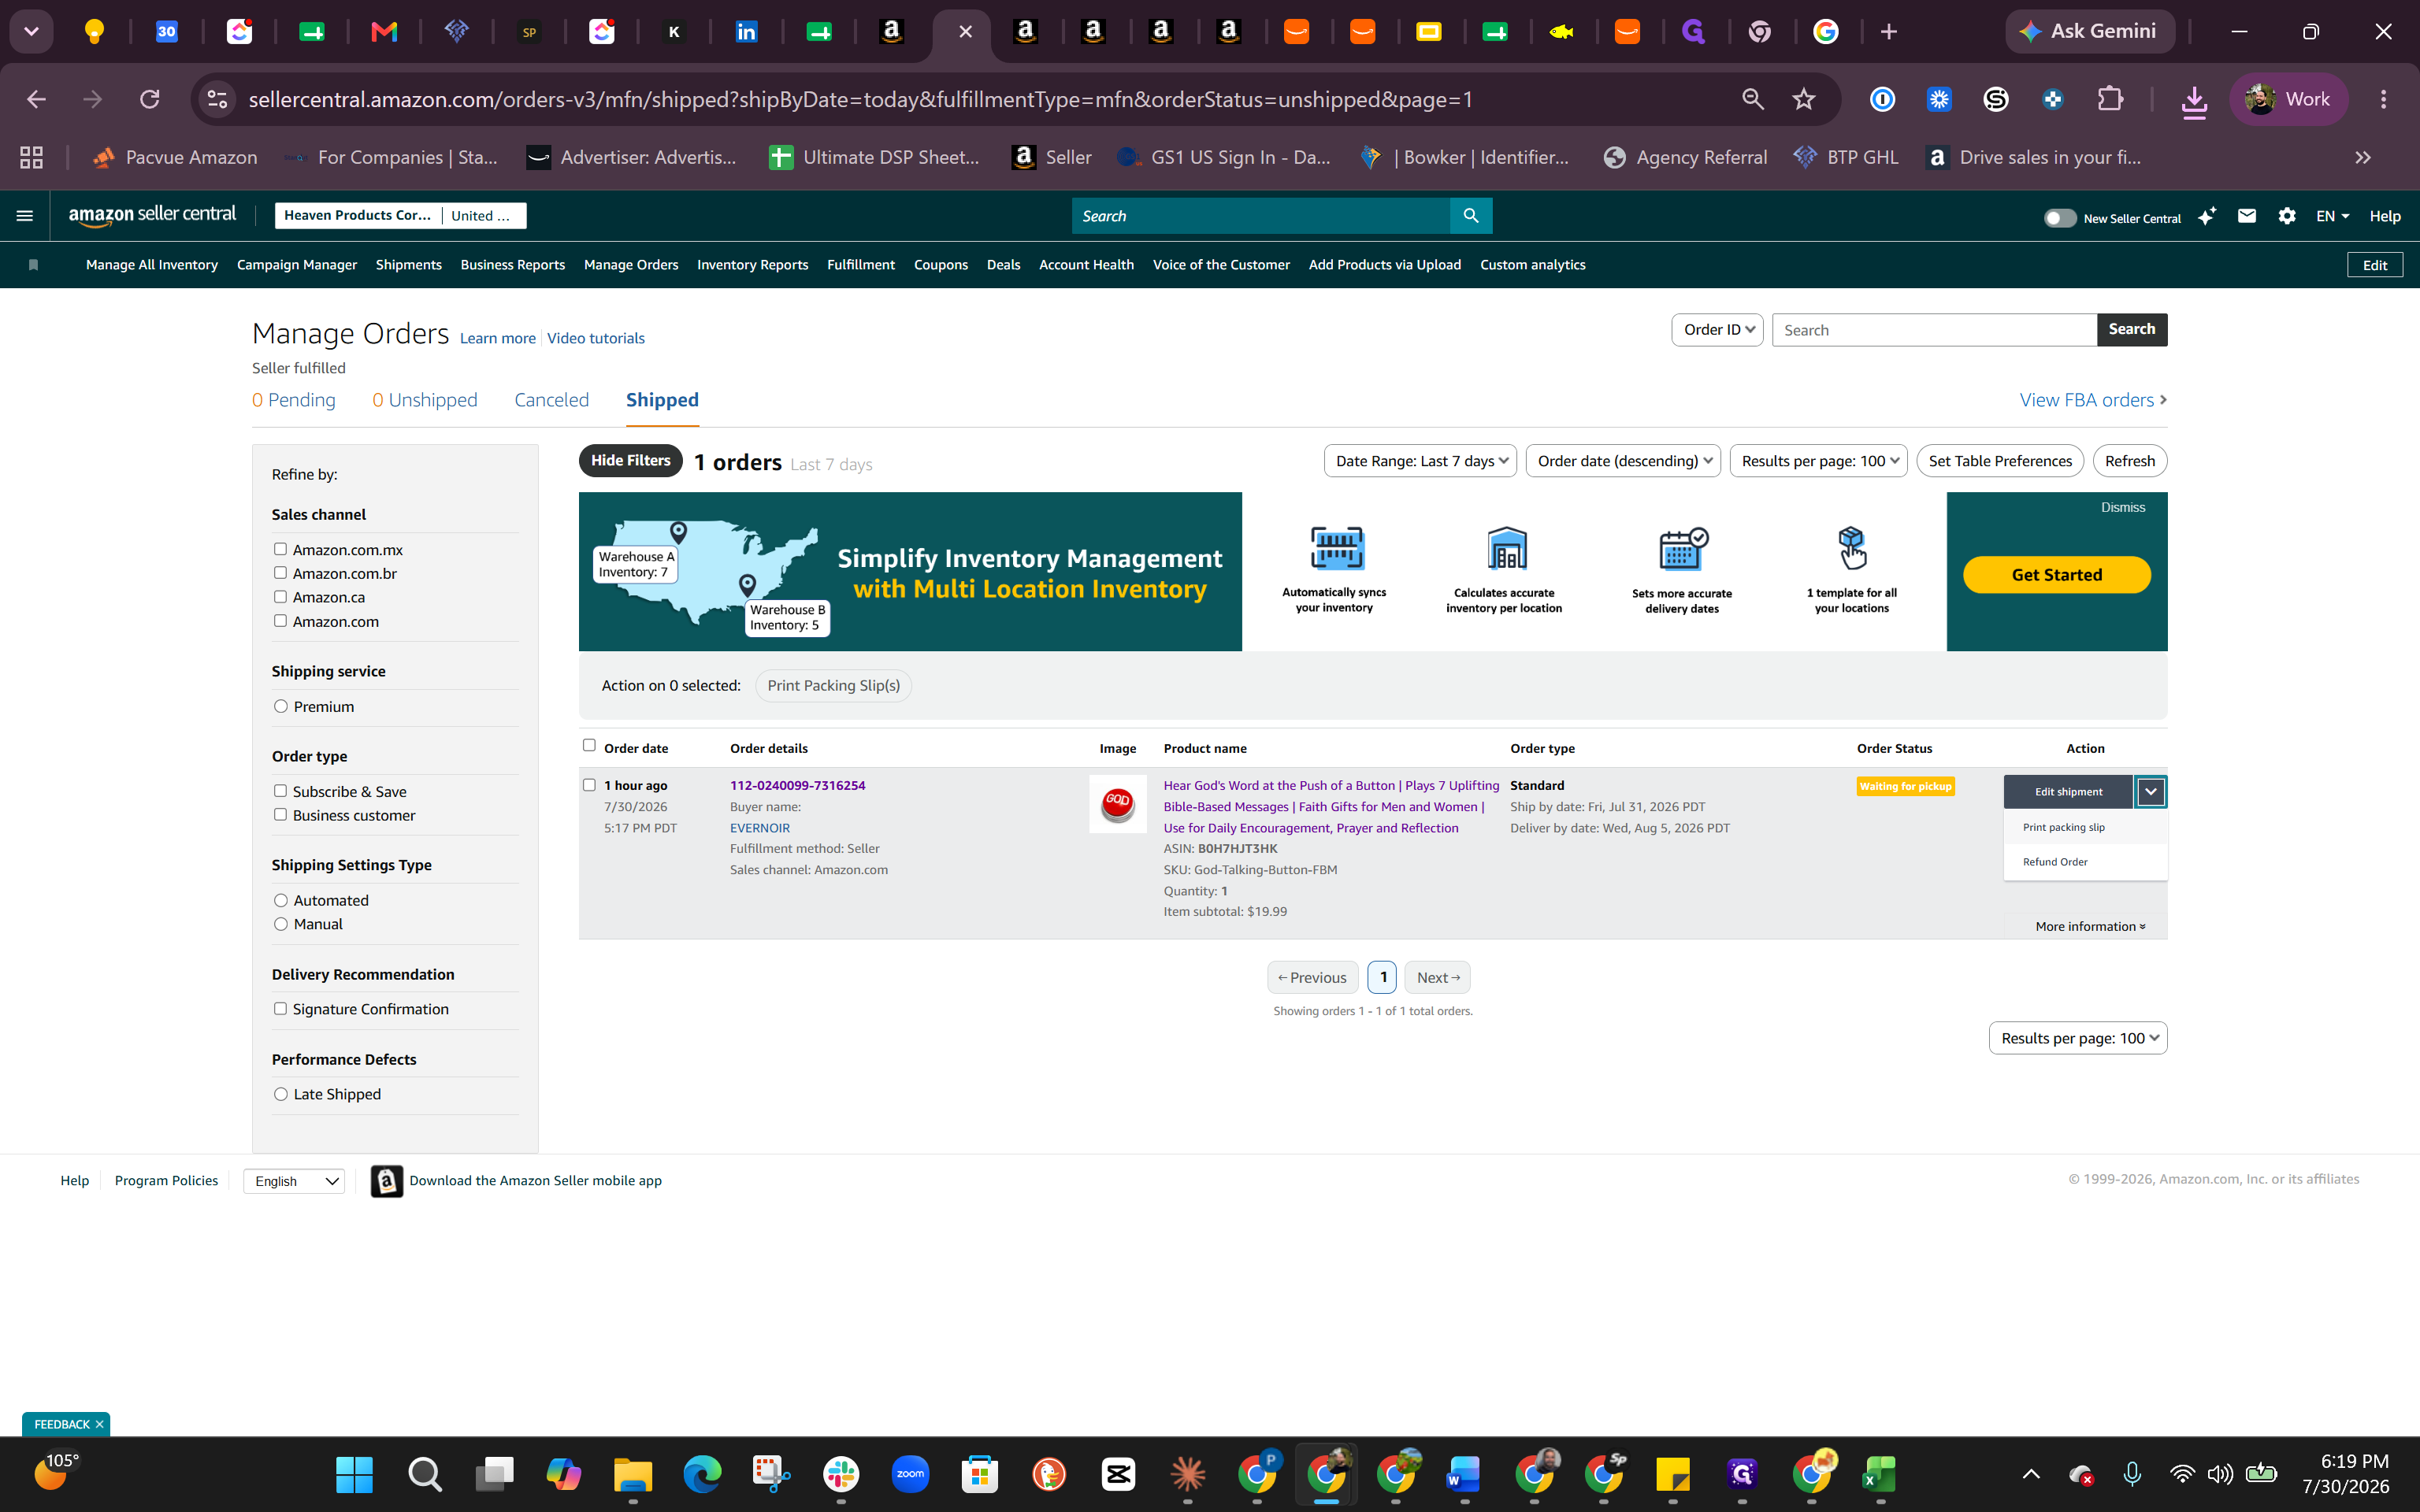2420x1512 pixels.
Task: Switch to the Pending orders tab
Action: (x=294, y=400)
